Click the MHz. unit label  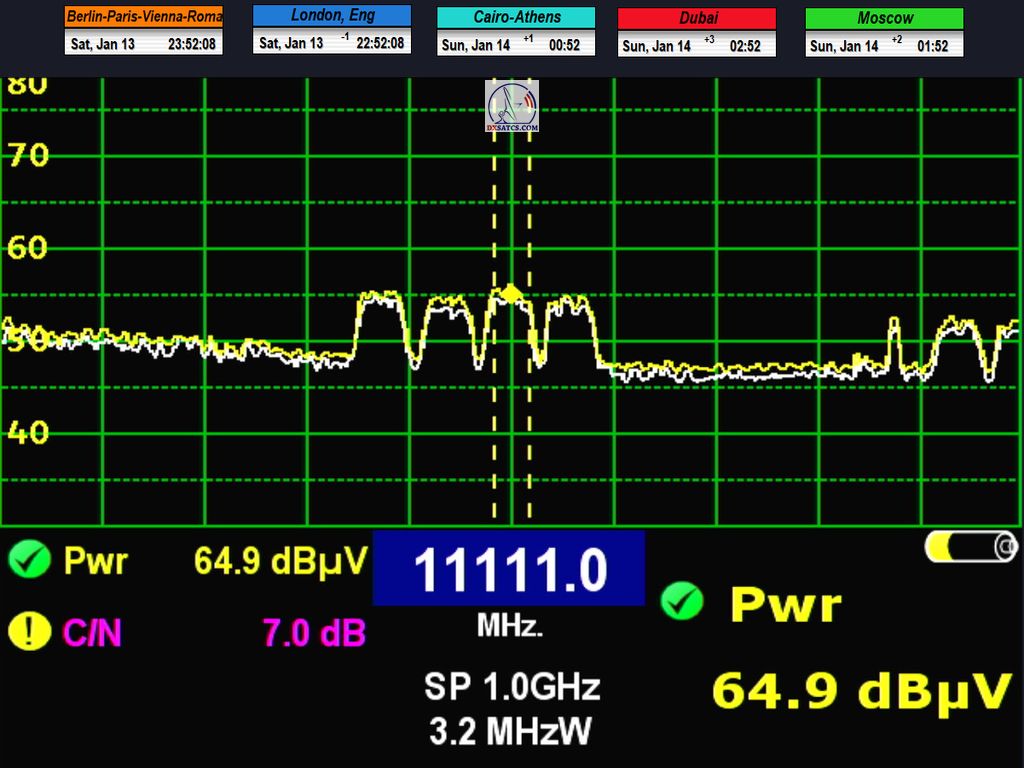pyautogui.click(x=510, y=626)
